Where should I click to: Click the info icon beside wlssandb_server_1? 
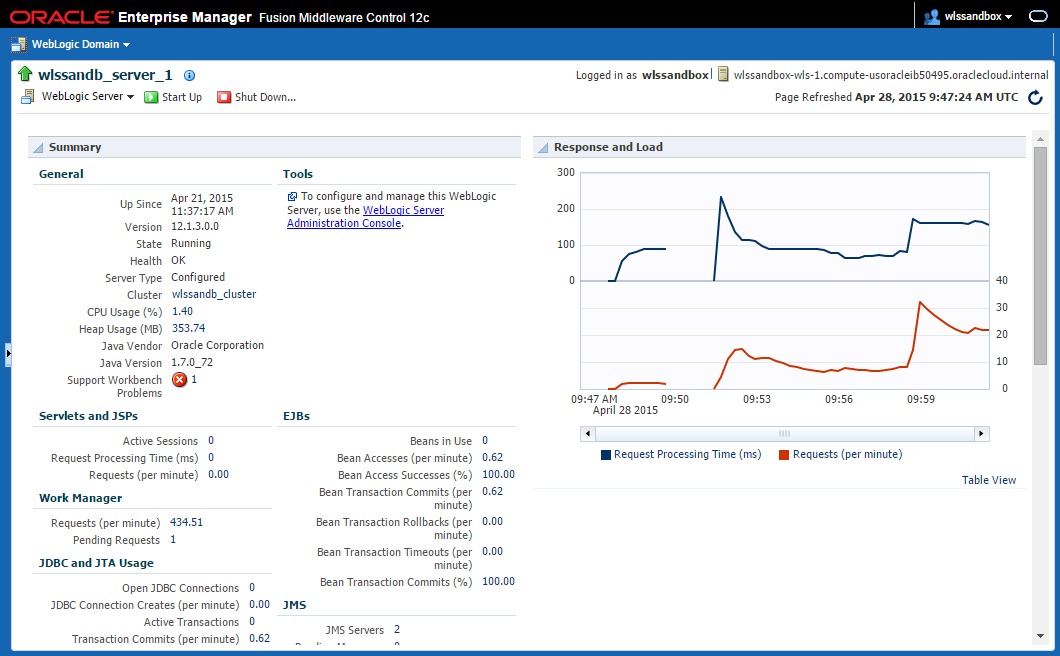coord(190,76)
